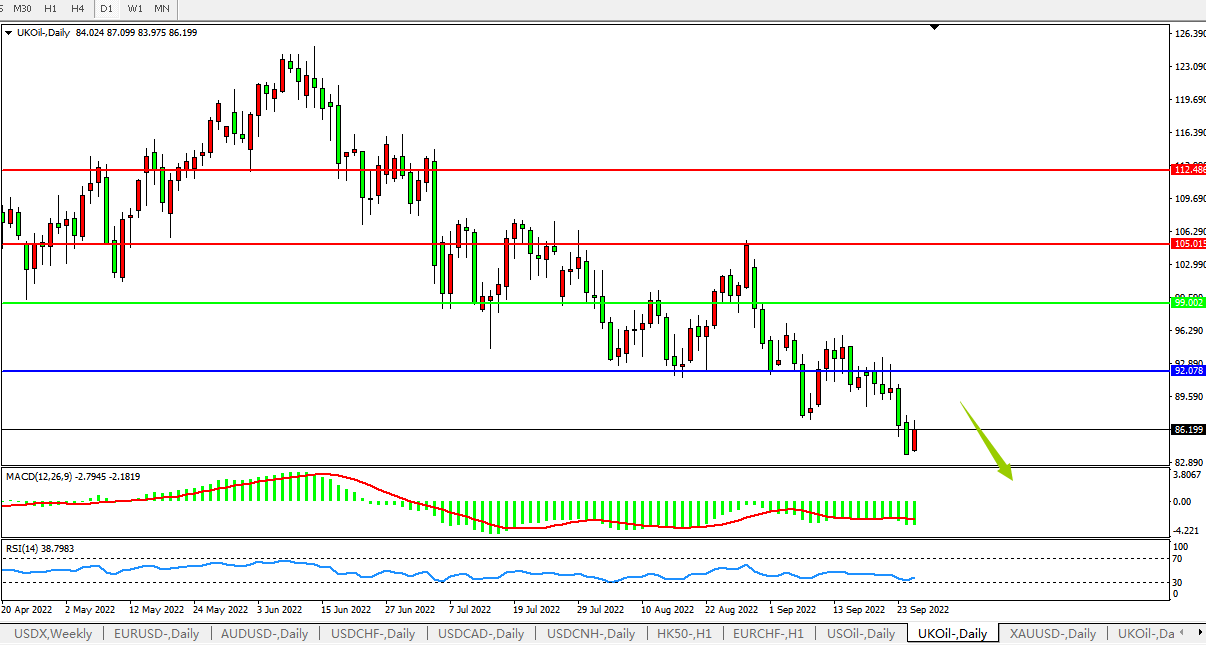Select the H1 timeframe button
The image size is (1206, 645).
click(50, 8)
